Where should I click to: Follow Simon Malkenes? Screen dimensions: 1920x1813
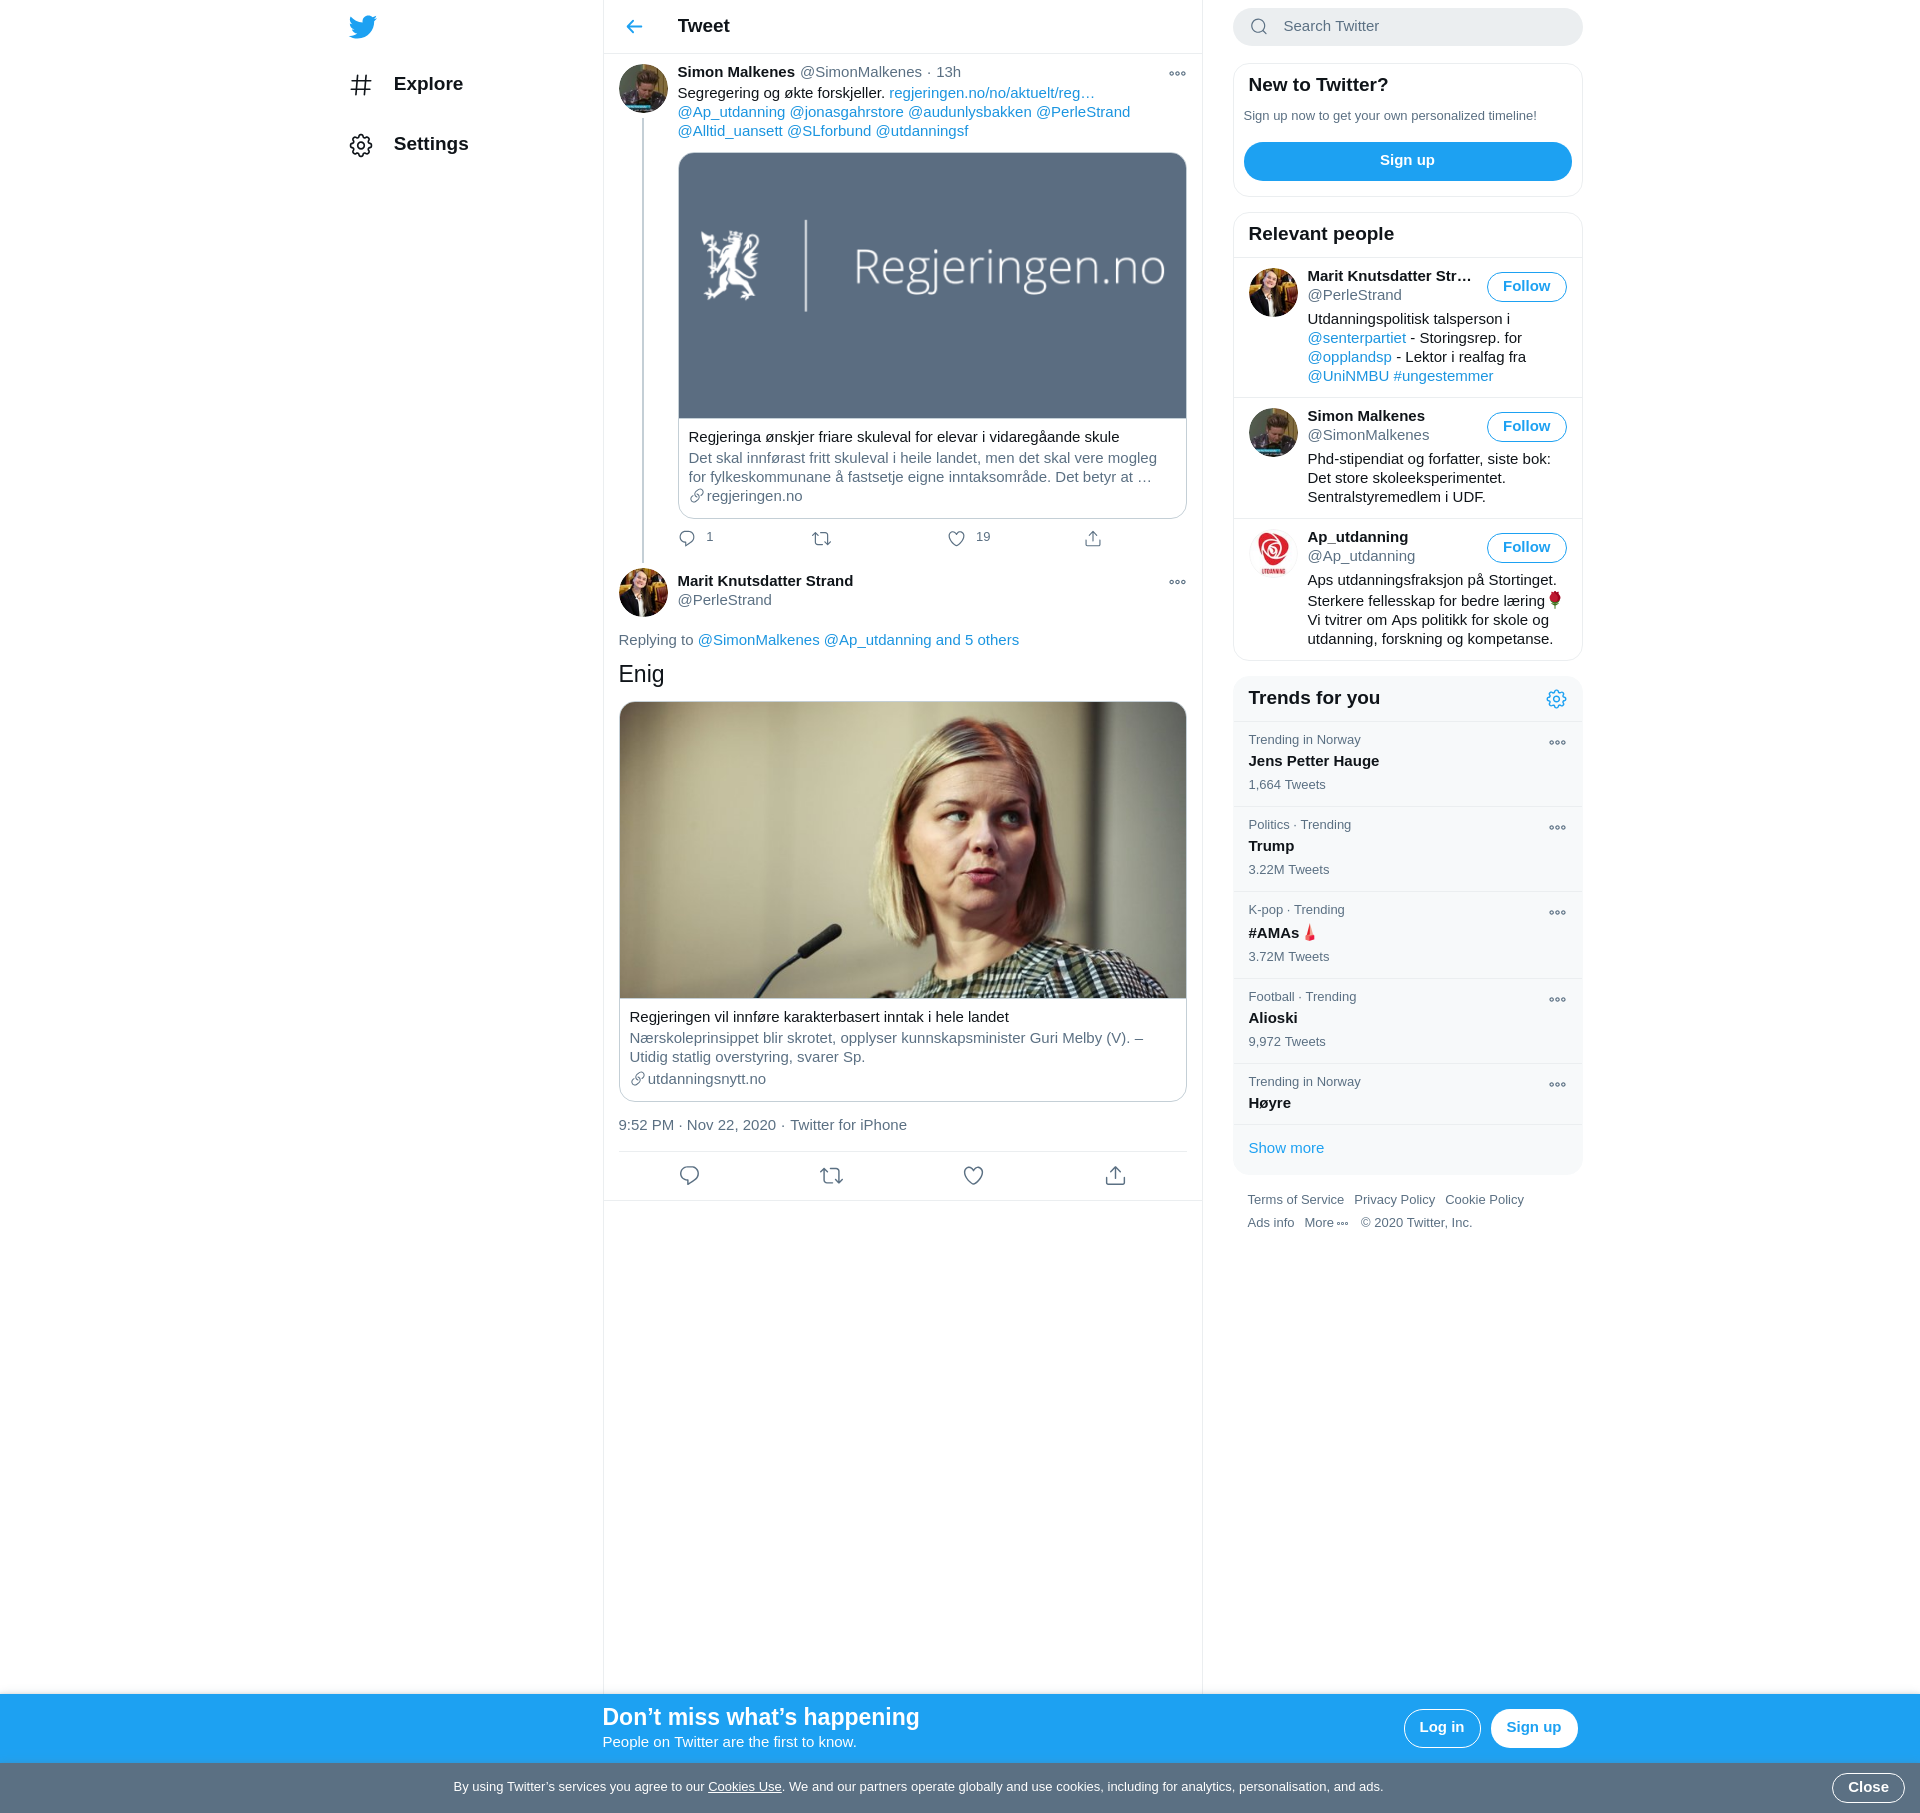[x=1526, y=427]
